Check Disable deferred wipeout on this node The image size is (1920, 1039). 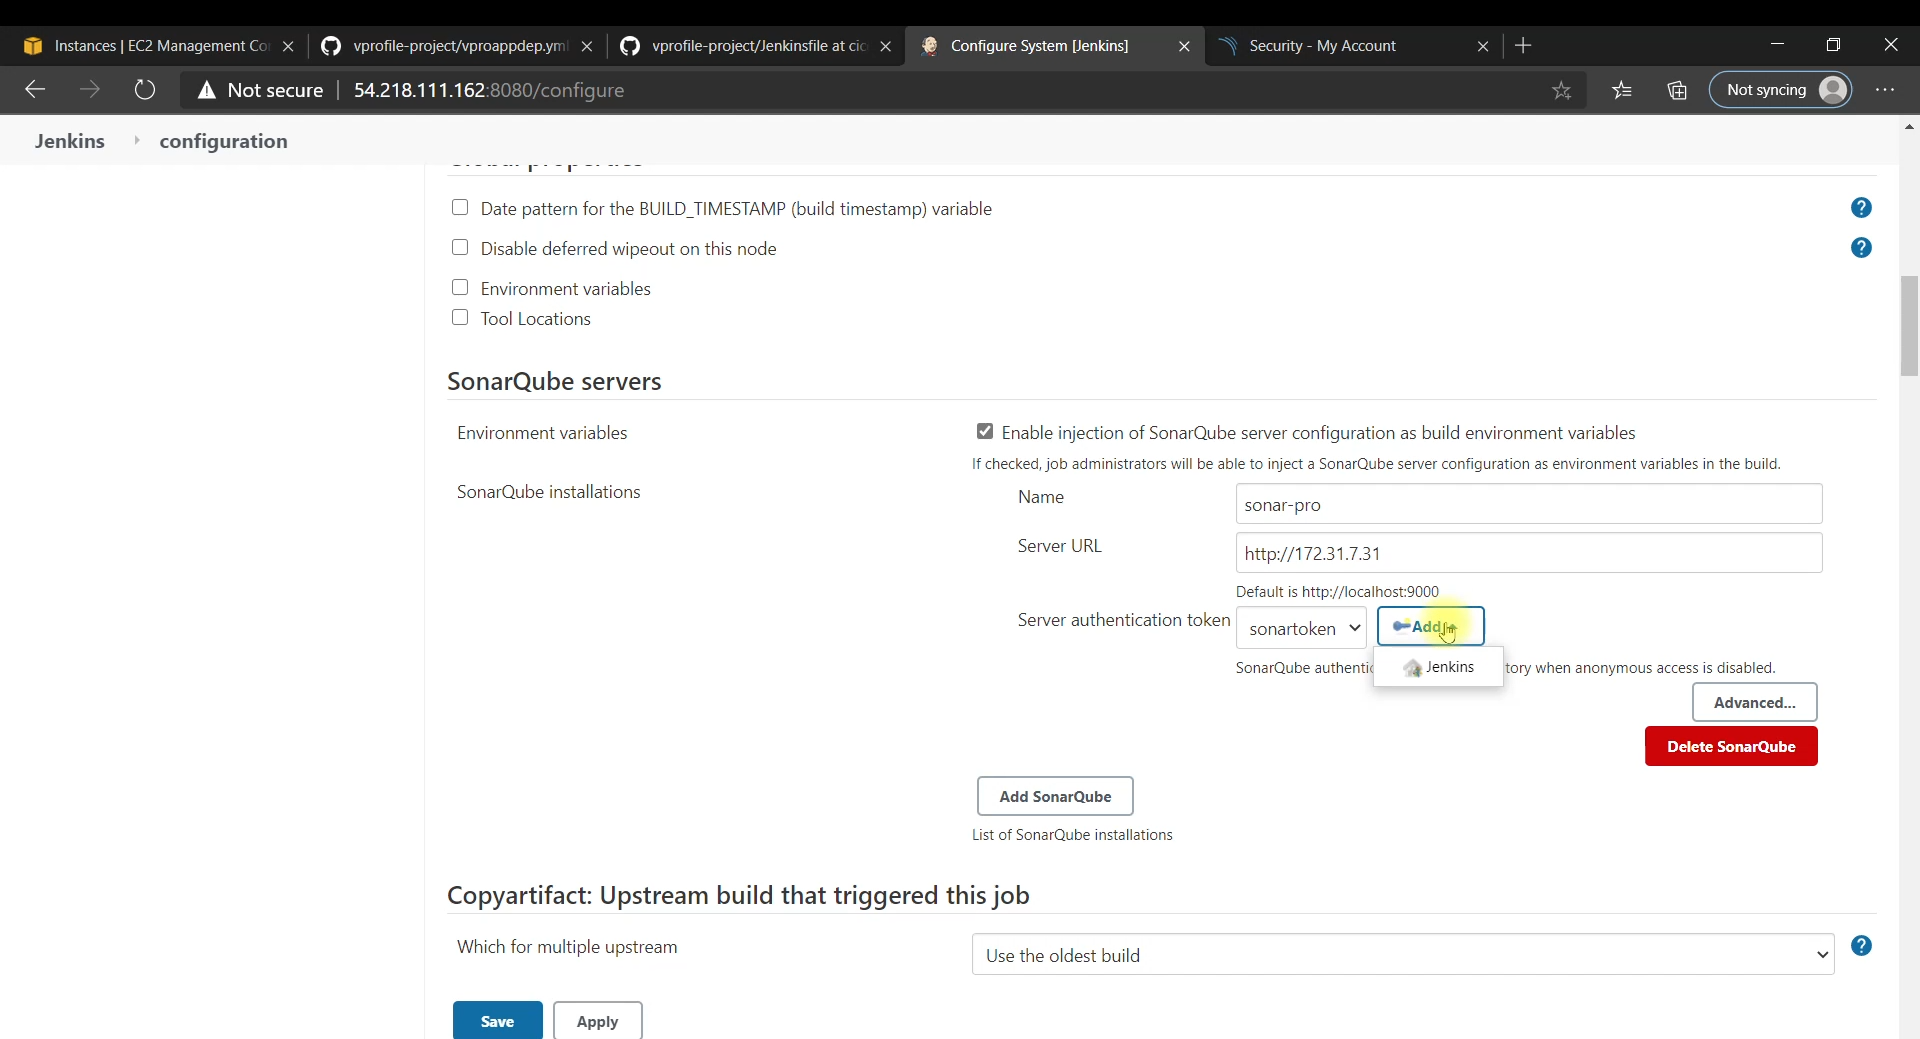(x=460, y=247)
